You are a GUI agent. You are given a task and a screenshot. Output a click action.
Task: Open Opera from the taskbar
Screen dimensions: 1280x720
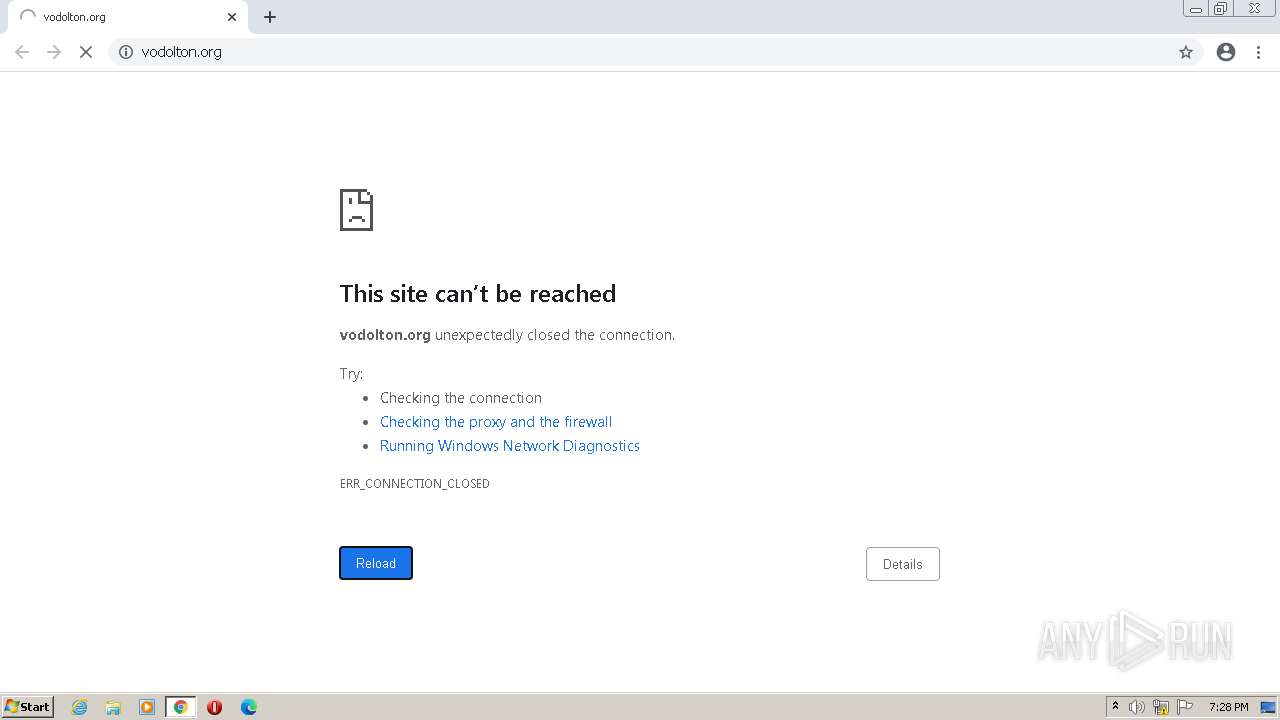(215, 707)
